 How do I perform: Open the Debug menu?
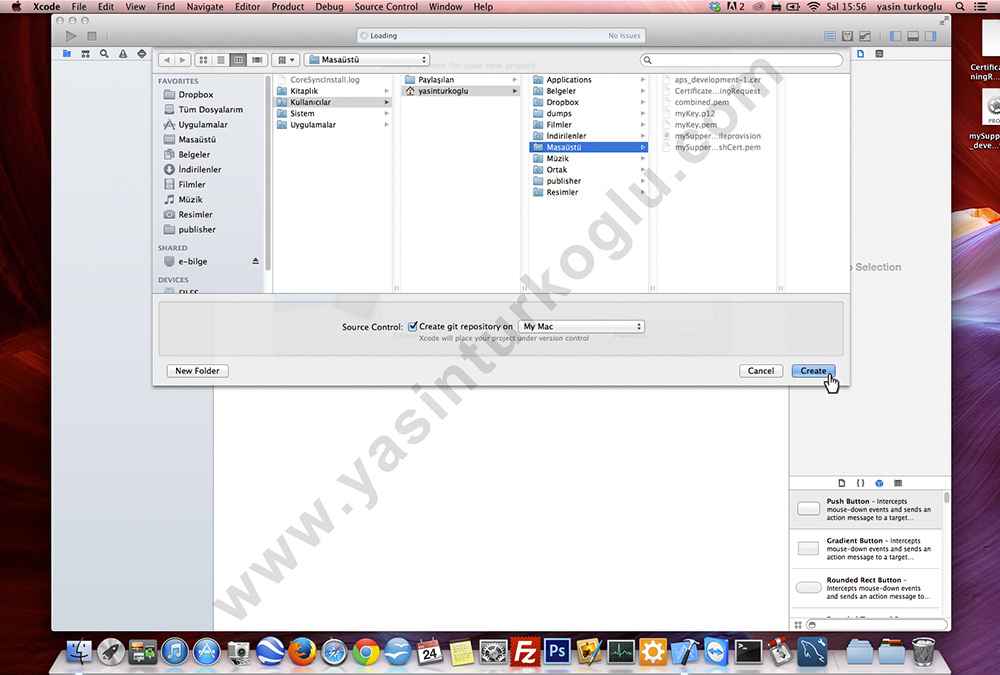(329, 6)
